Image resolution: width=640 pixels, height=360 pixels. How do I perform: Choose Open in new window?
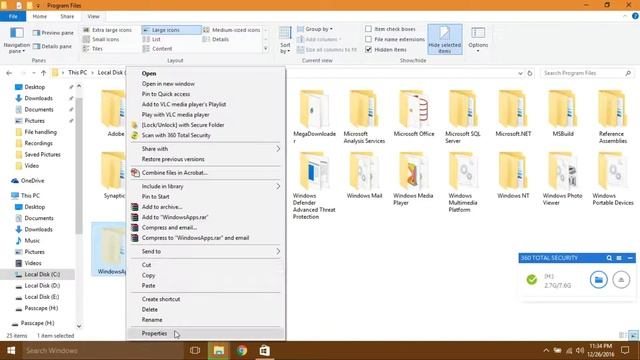coord(206,84)
